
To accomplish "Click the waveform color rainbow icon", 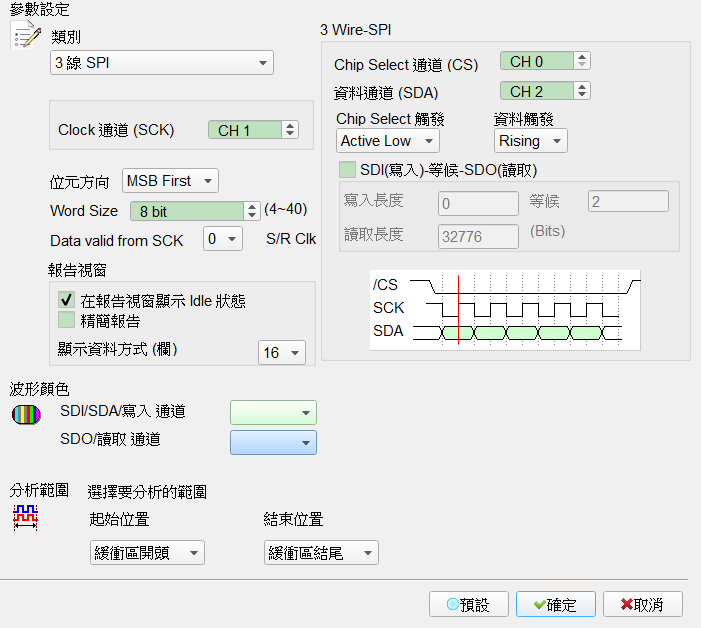I will coord(26,415).
